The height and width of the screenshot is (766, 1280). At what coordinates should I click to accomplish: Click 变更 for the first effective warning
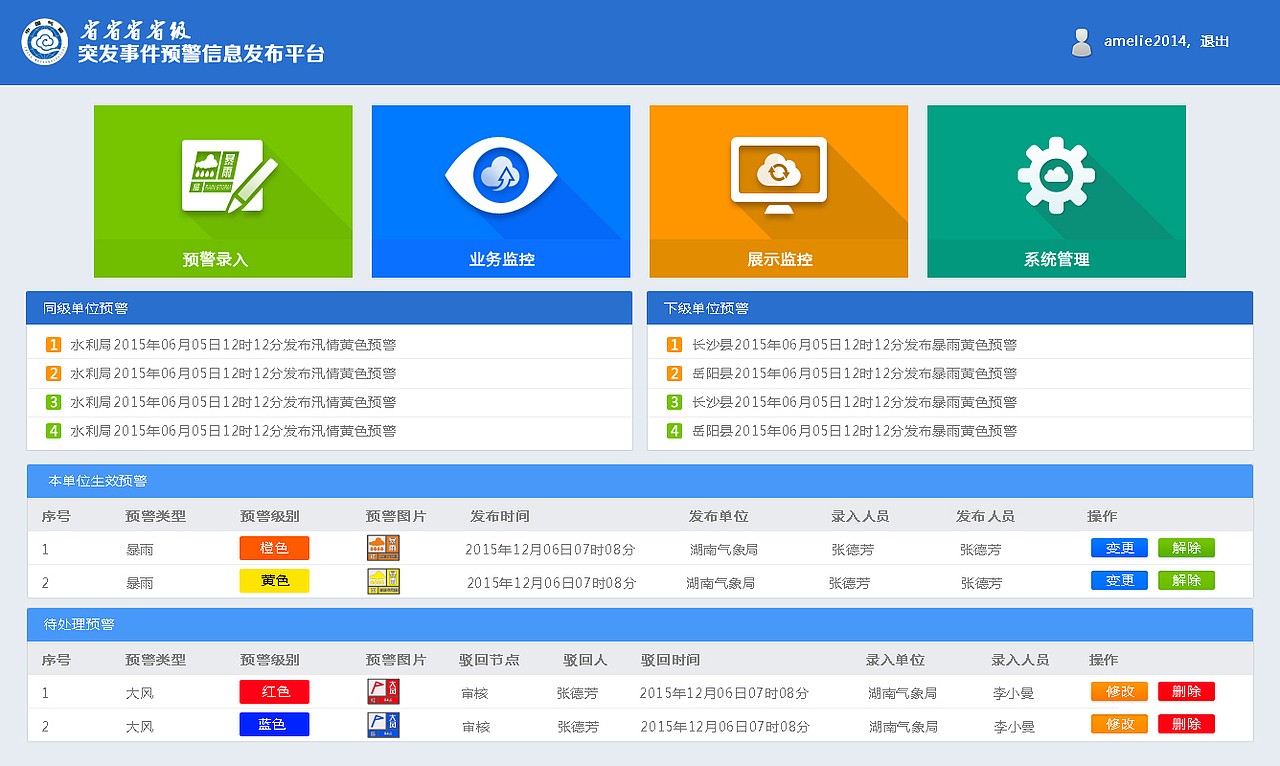click(x=1118, y=547)
